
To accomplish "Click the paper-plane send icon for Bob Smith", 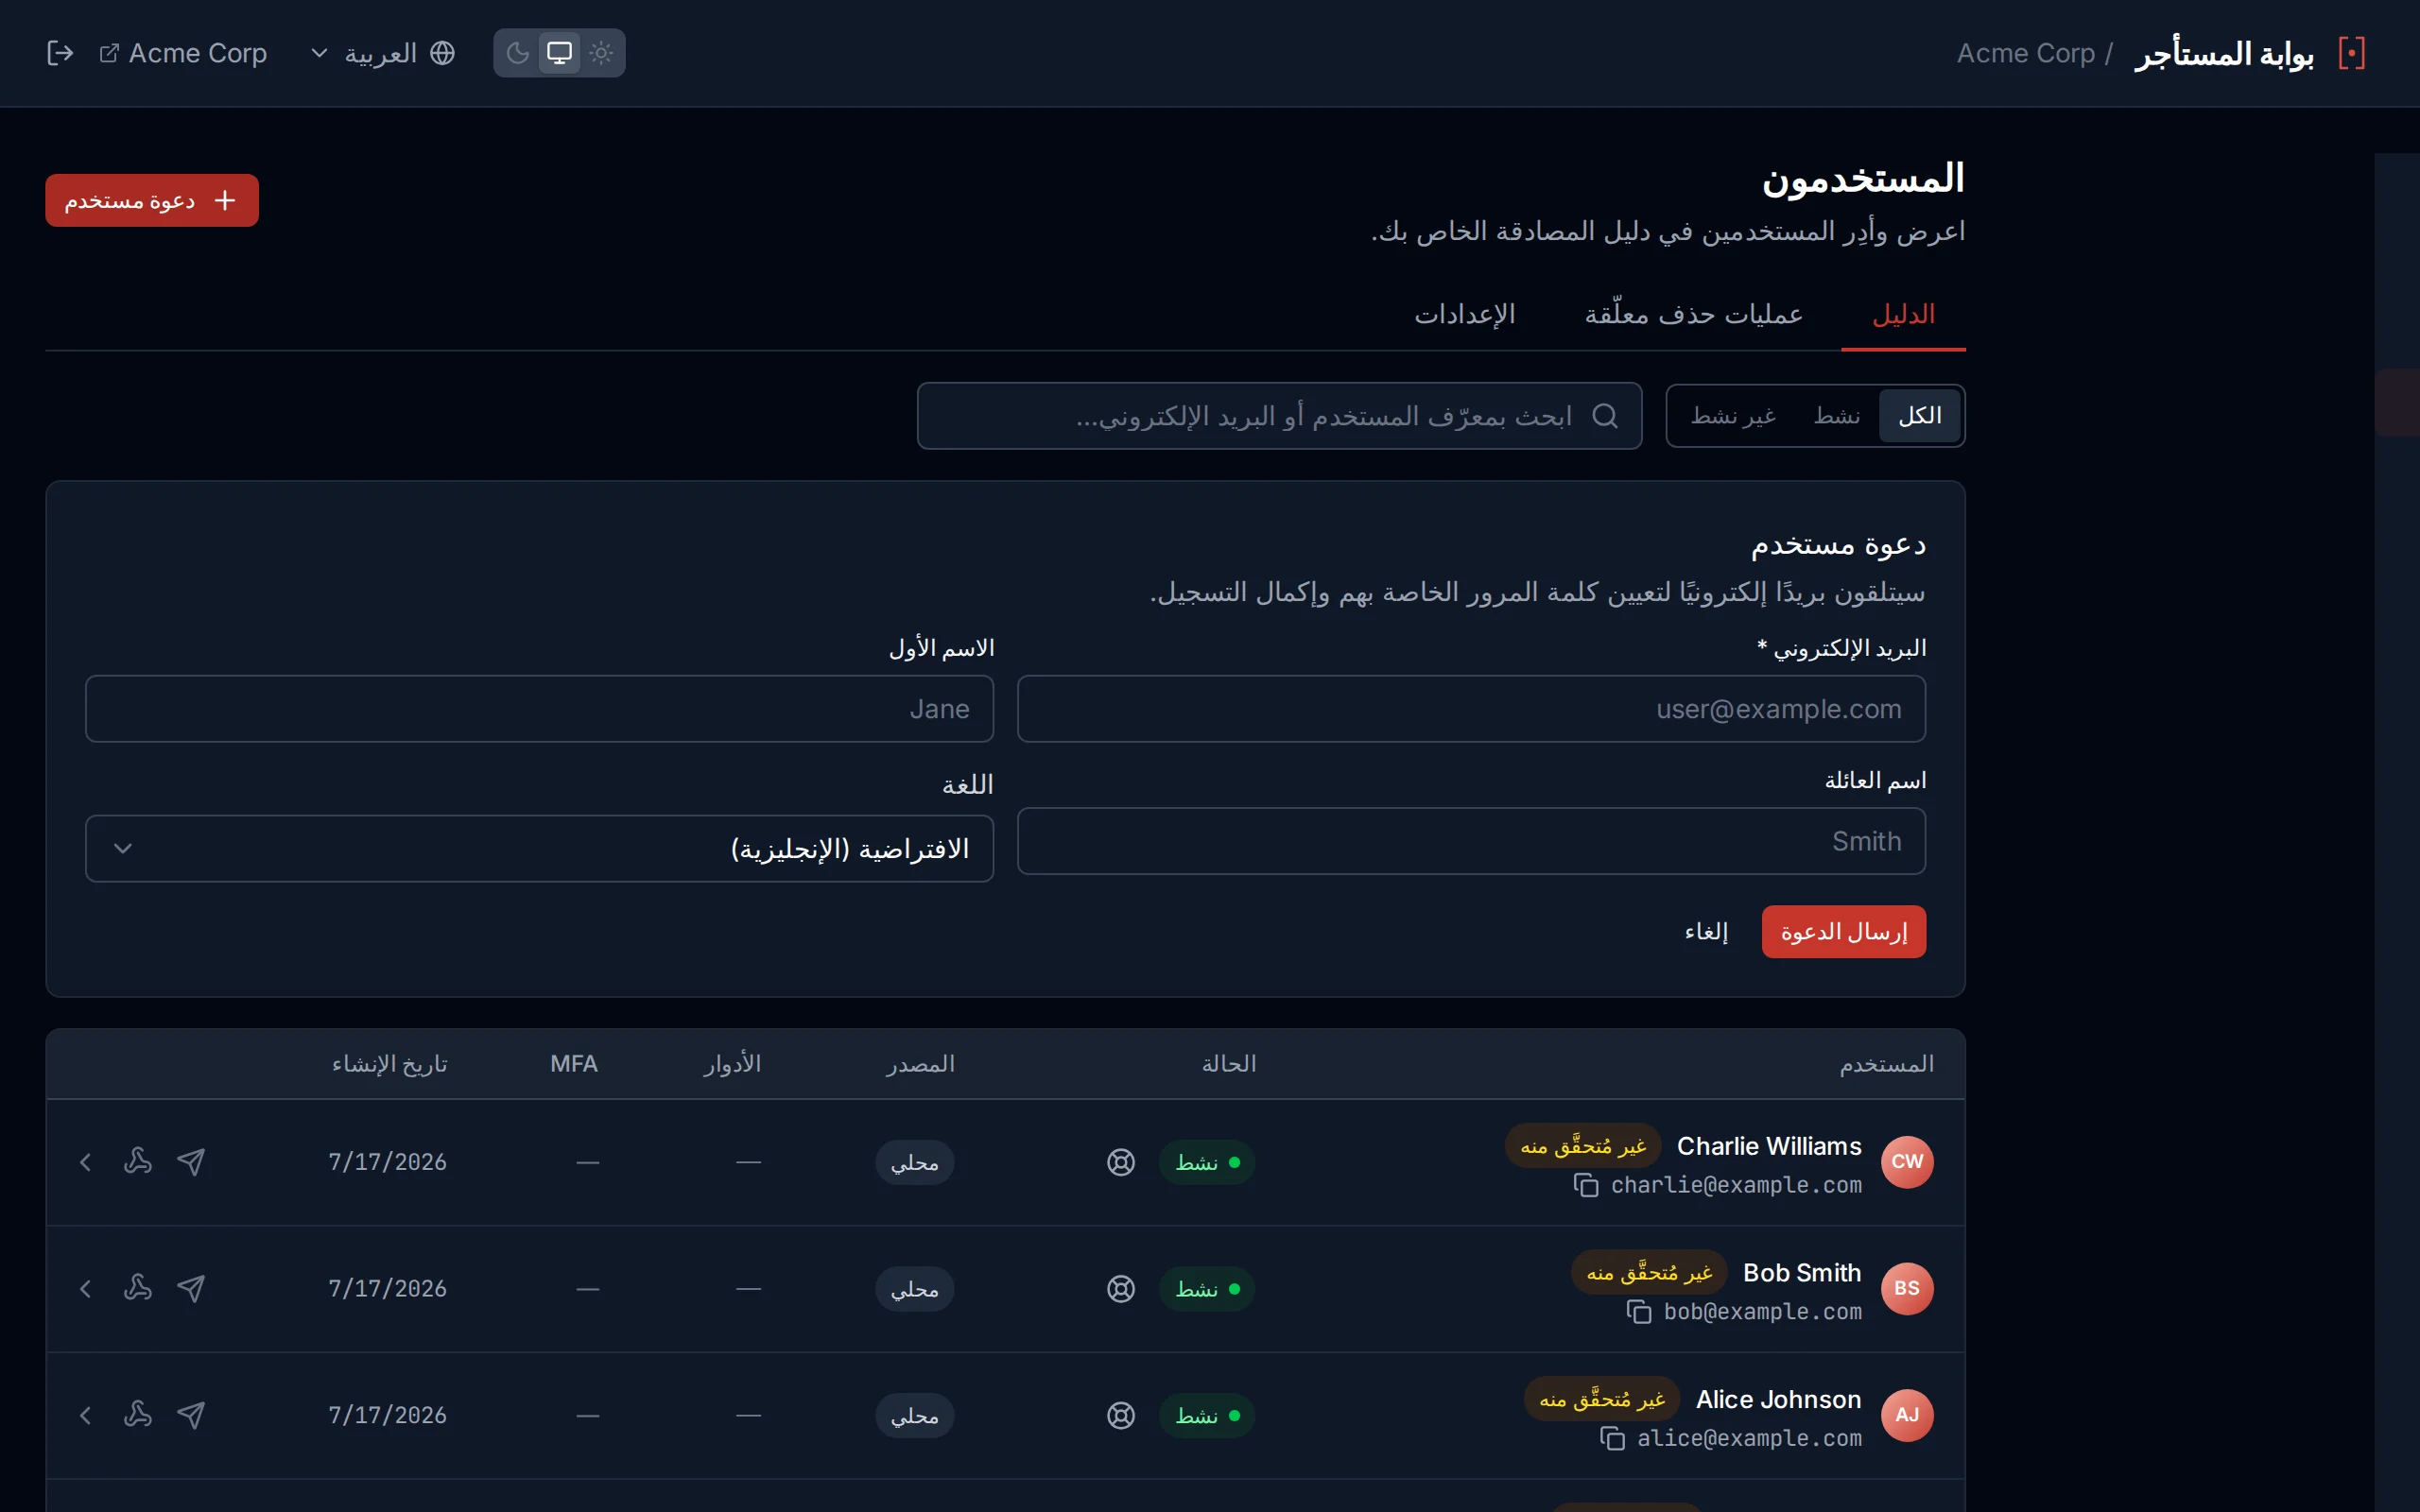I will (x=191, y=1289).
